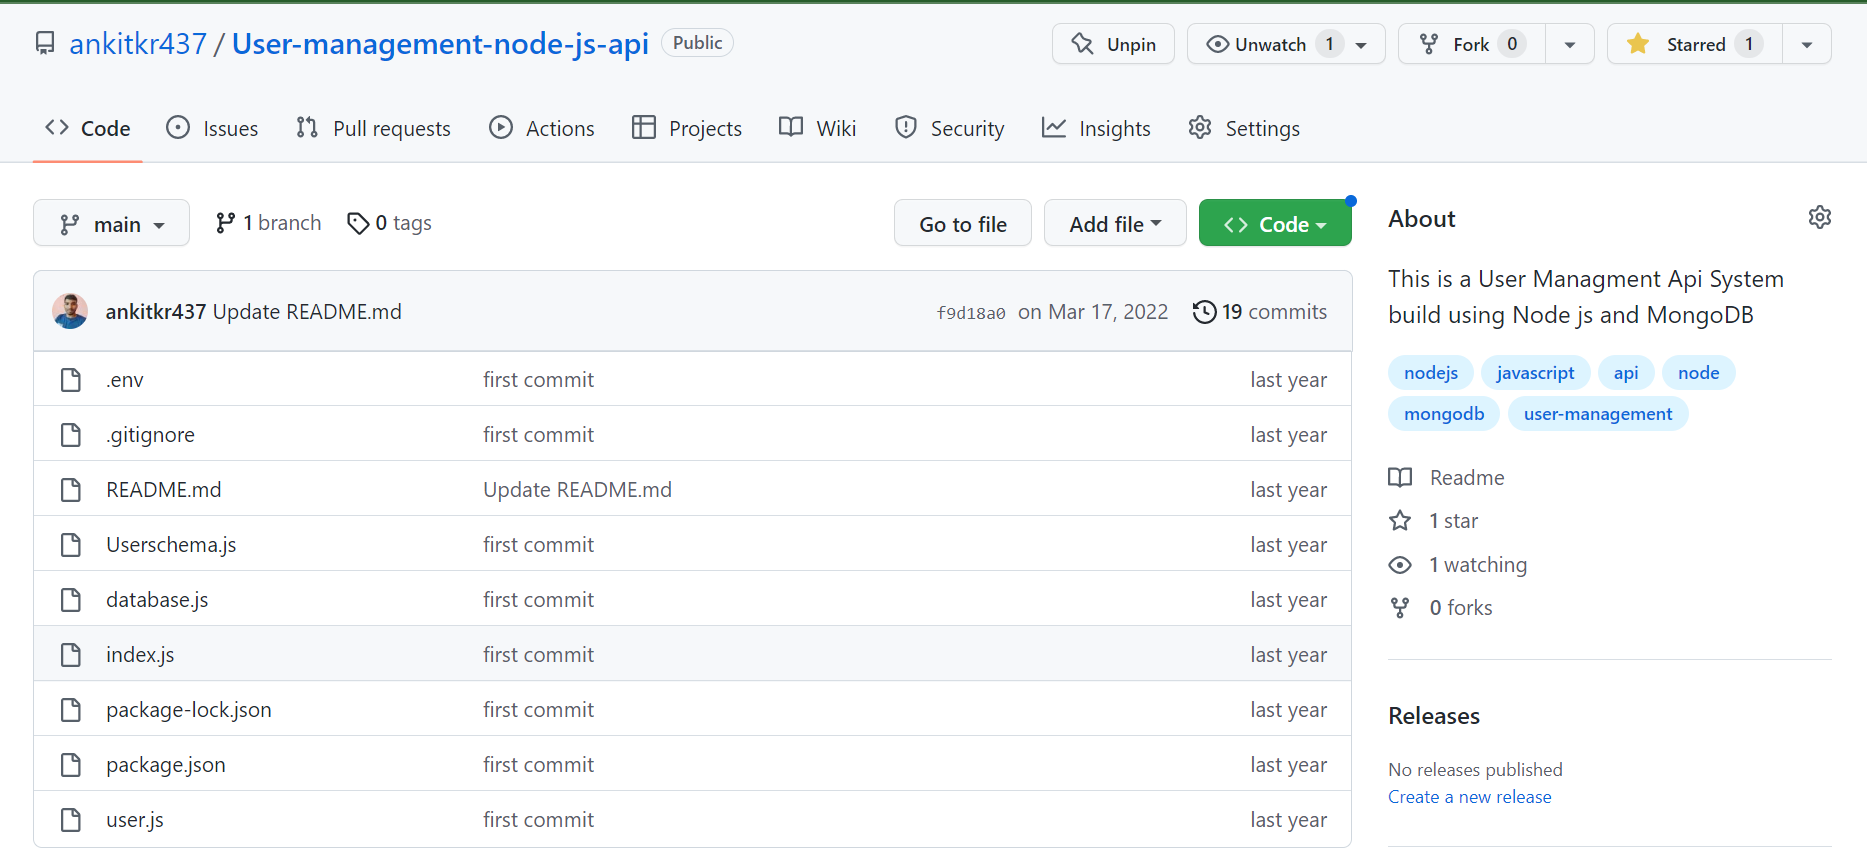Click the fork icon beside 0 forks
The width and height of the screenshot is (1867, 850).
tap(1400, 608)
